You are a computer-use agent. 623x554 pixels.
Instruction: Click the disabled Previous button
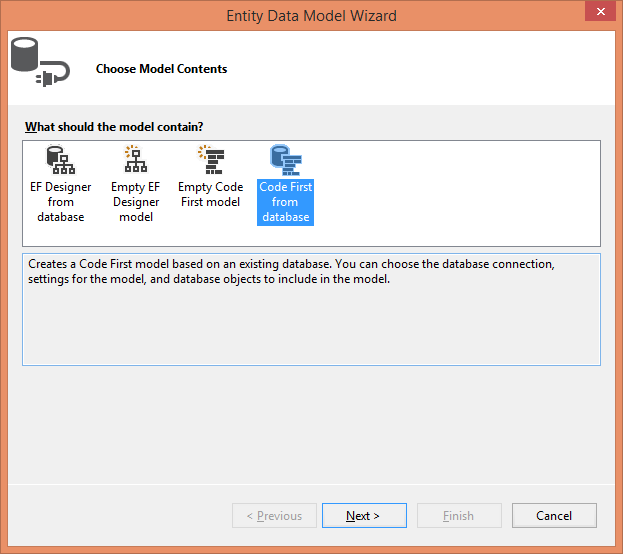(274, 515)
